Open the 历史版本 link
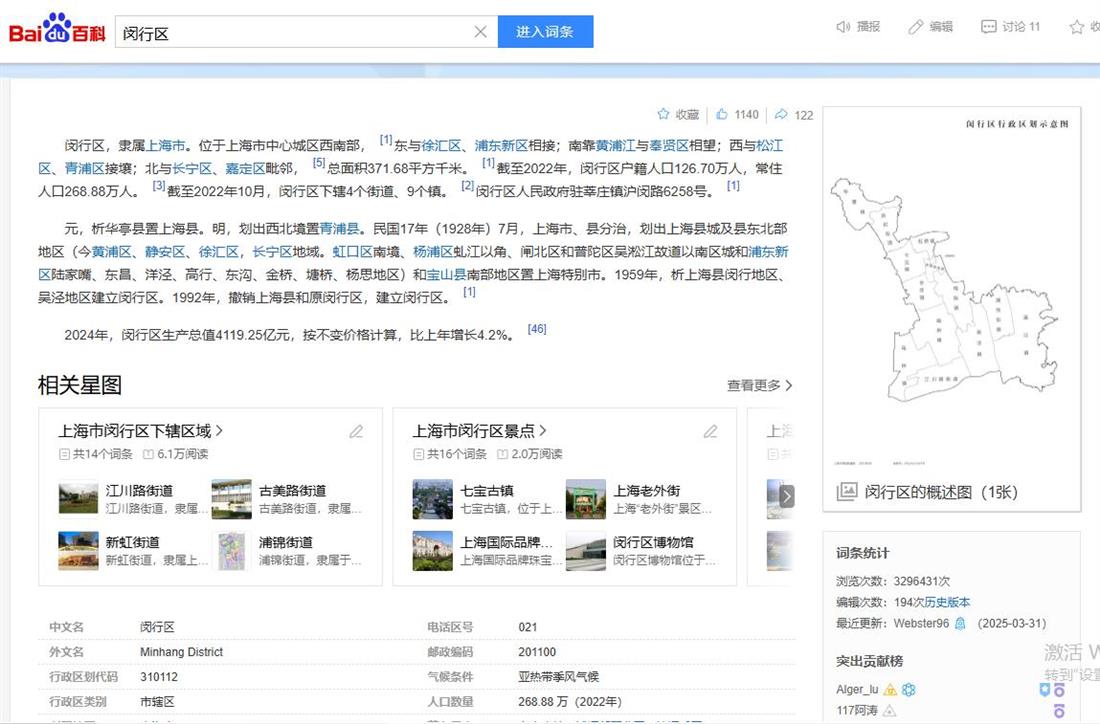 pyautogui.click(x=947, y=602)
